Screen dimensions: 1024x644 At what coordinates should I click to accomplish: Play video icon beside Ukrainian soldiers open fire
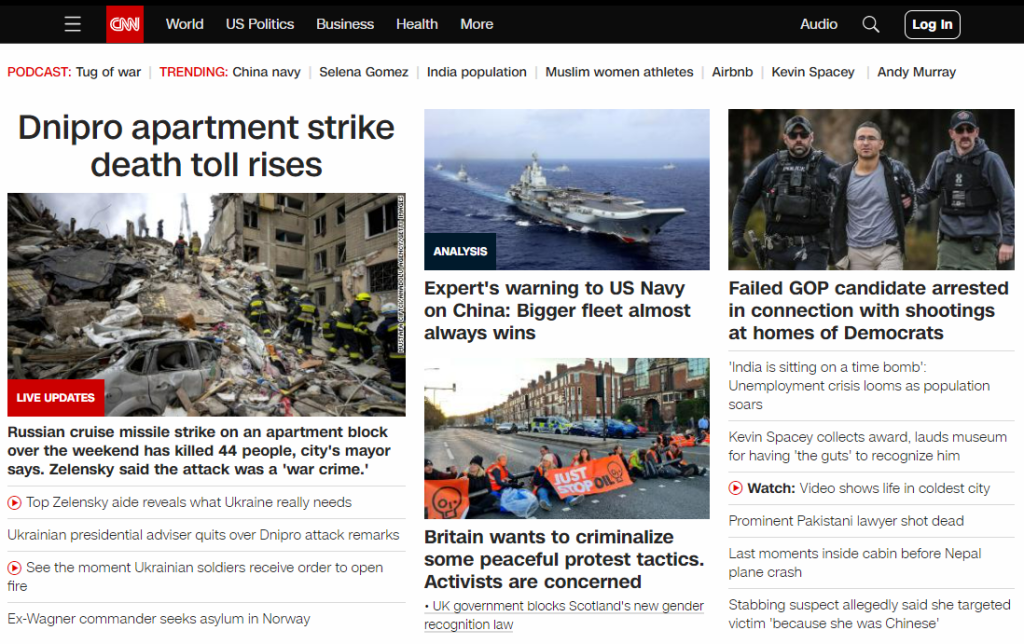14,568
